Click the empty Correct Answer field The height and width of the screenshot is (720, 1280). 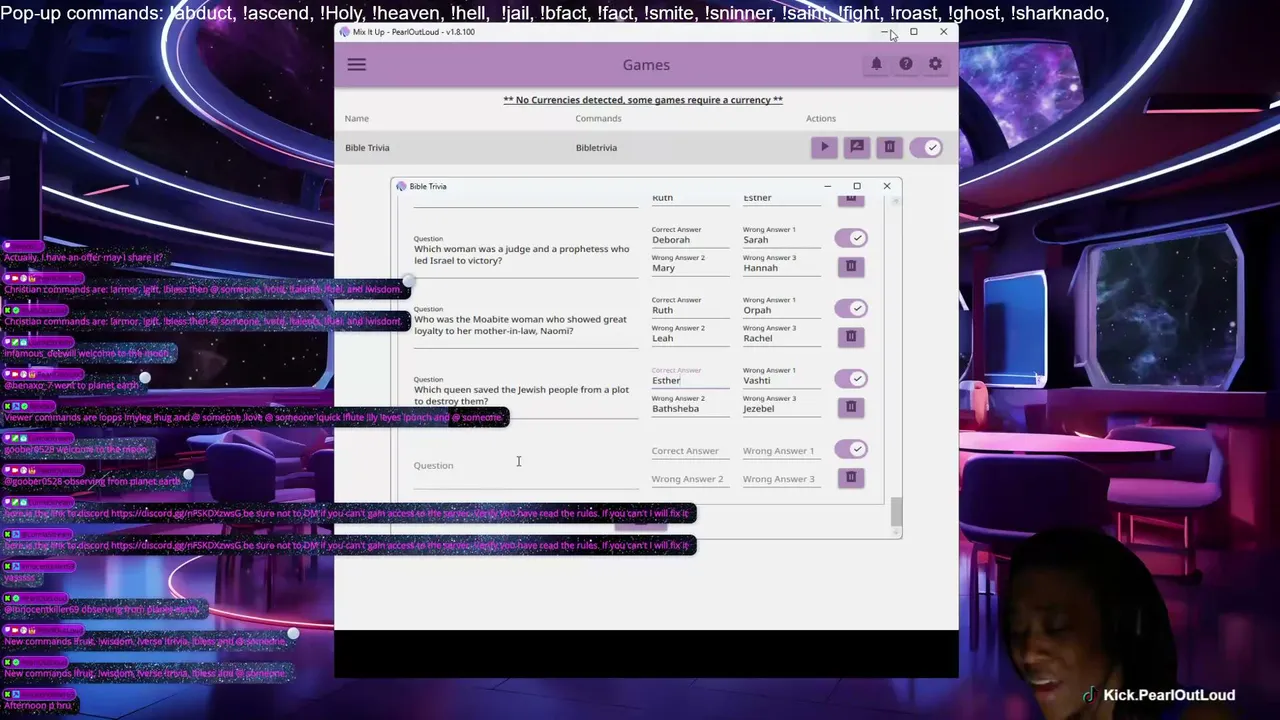coord(690,451)
